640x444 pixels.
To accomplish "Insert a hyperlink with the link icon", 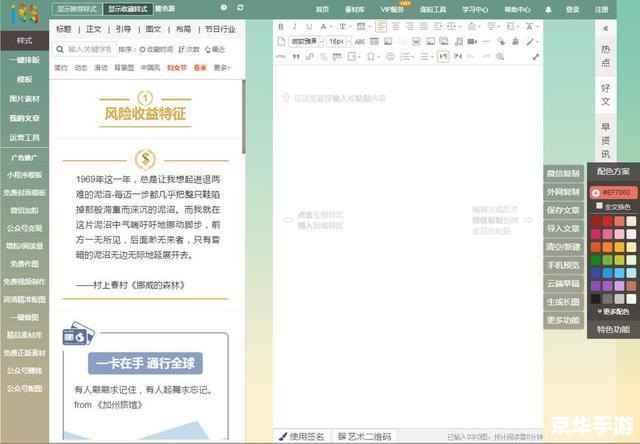I will [x=310, y=57].
